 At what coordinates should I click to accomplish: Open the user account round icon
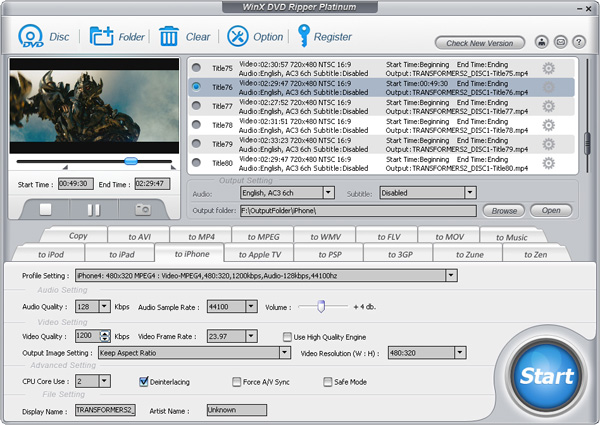[541, 42]
